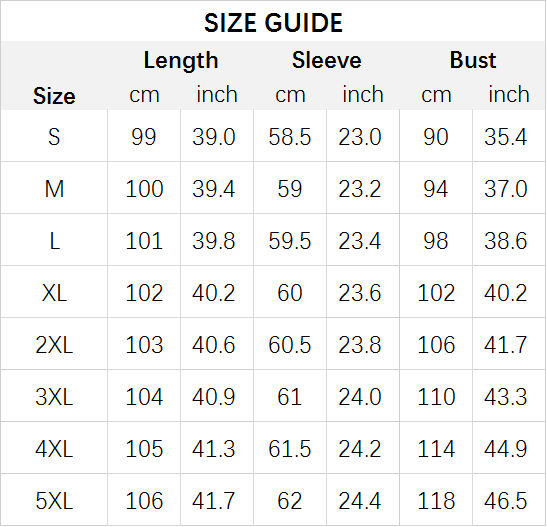Click the SIZE GUIDE title
Screen dimensions: 547x527
pos(273,23)
